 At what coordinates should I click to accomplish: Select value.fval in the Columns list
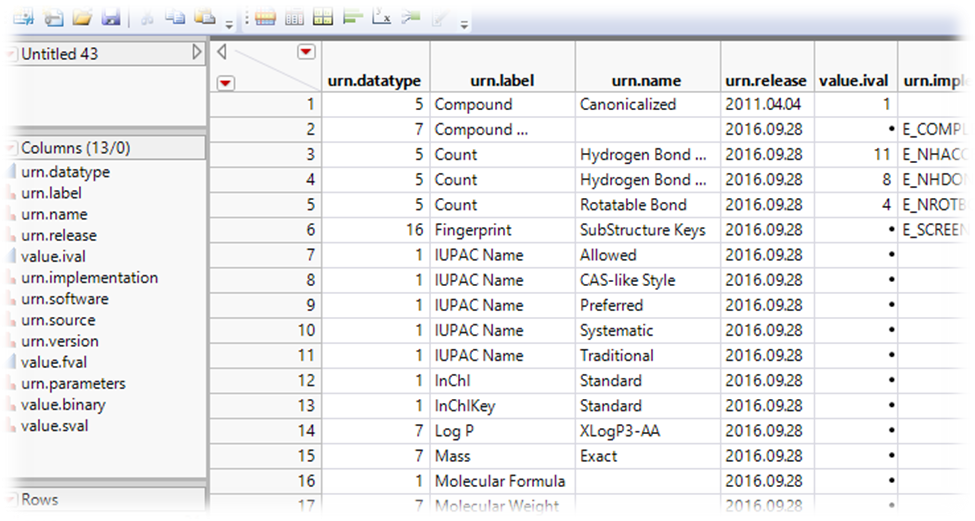(53, 362)
